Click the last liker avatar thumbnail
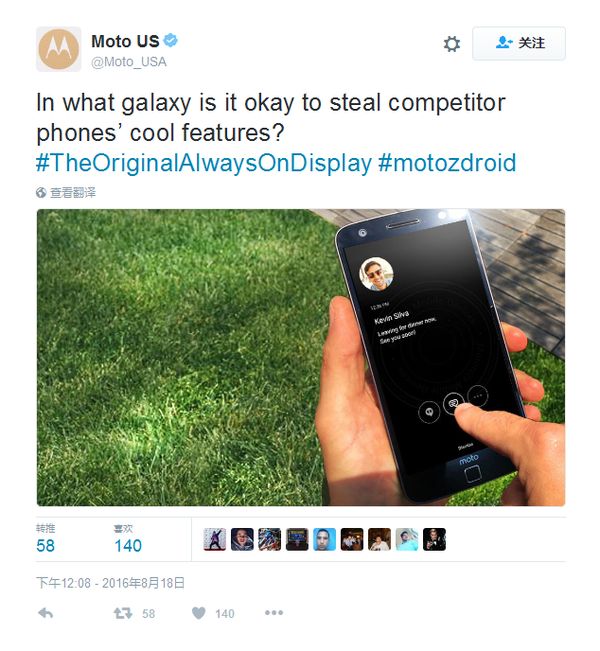Viewport: 600px width, 651px height. 434,539
